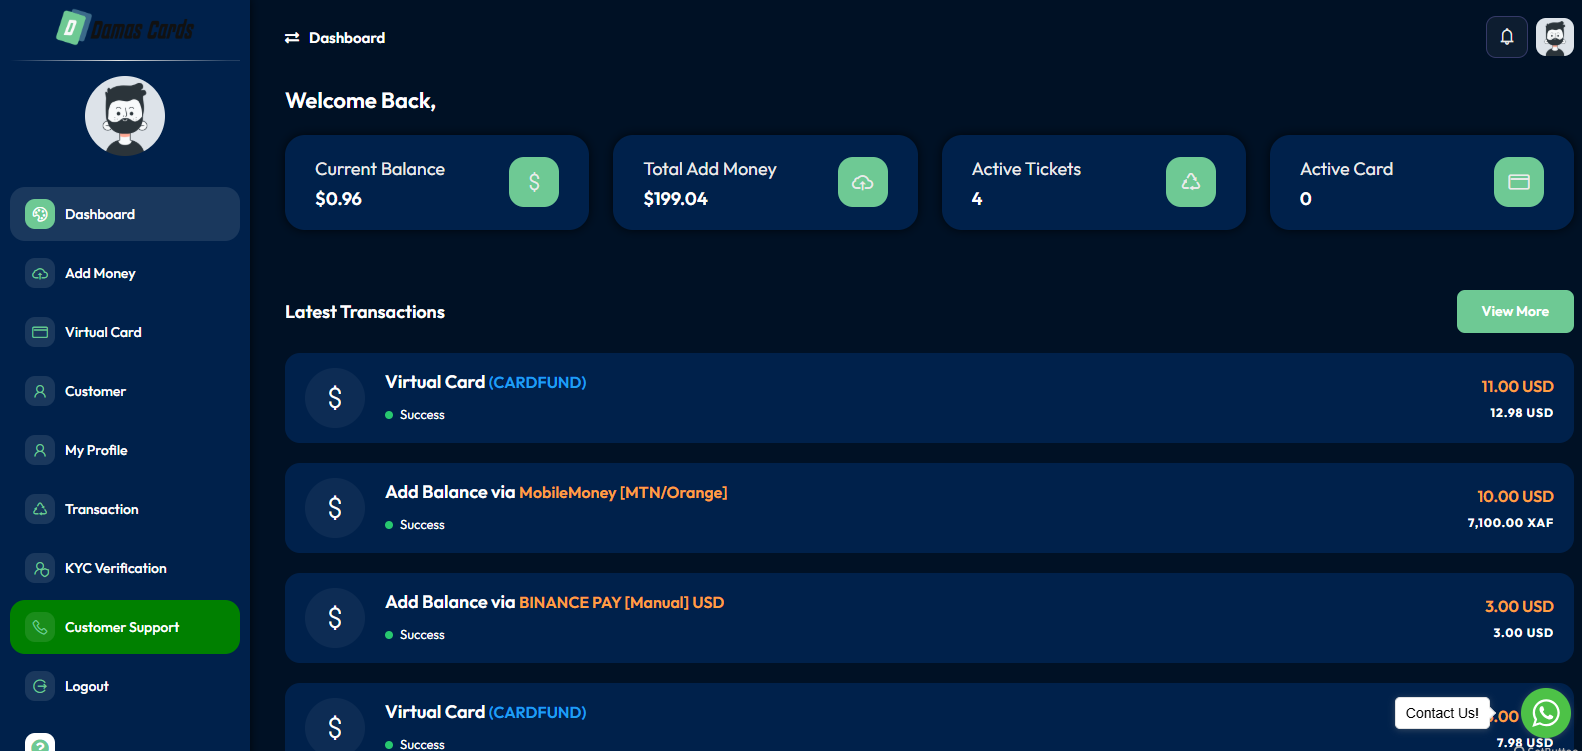Click the 12.98 USD balance text
This screenshot has width=1582, height=751.
click(1521, 412)
